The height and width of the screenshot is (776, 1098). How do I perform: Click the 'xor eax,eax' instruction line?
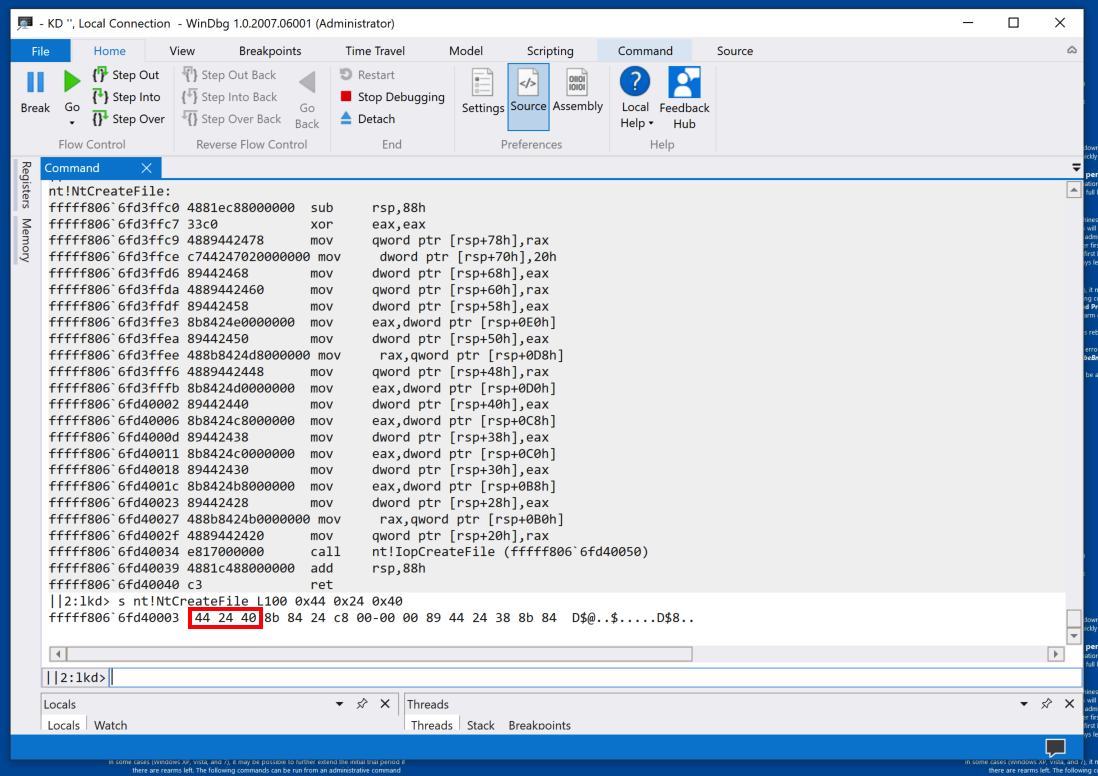(x=237, y=224)
